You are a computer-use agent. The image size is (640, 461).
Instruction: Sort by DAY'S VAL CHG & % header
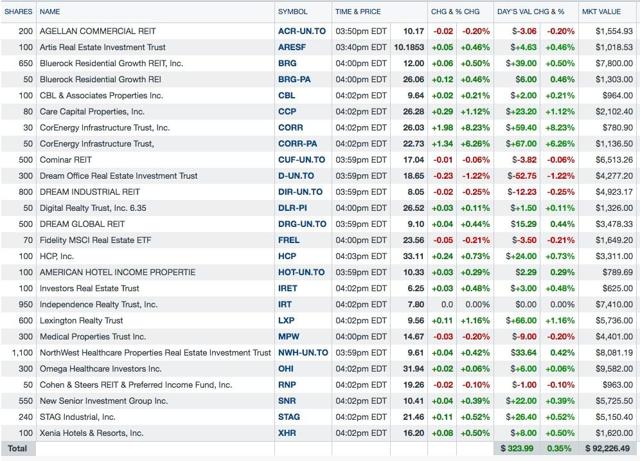click(531, 12)
